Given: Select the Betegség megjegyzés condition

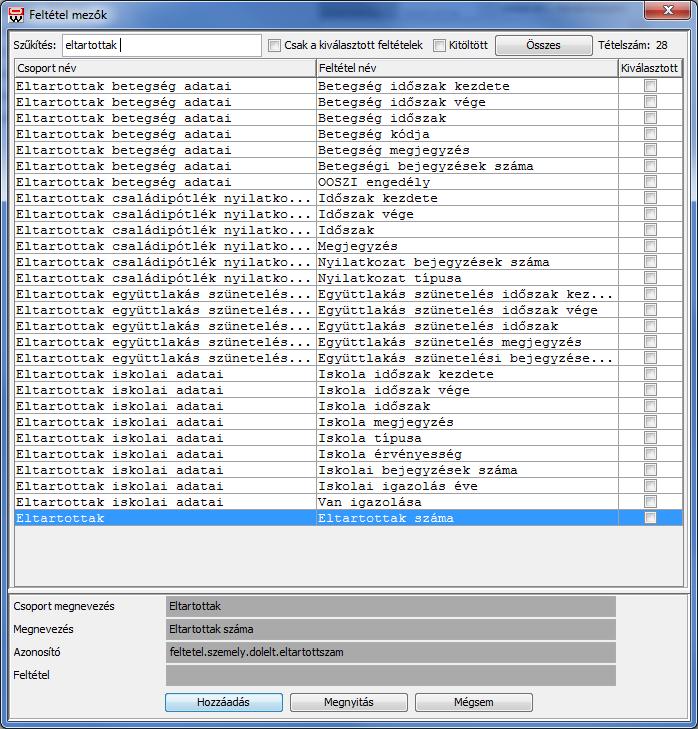Looking at the screenshot, I should point(349,150).
